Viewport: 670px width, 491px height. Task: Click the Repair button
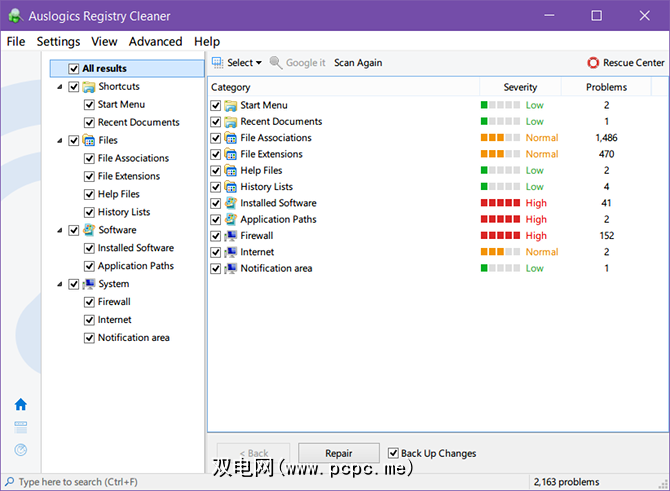[338, 453]
